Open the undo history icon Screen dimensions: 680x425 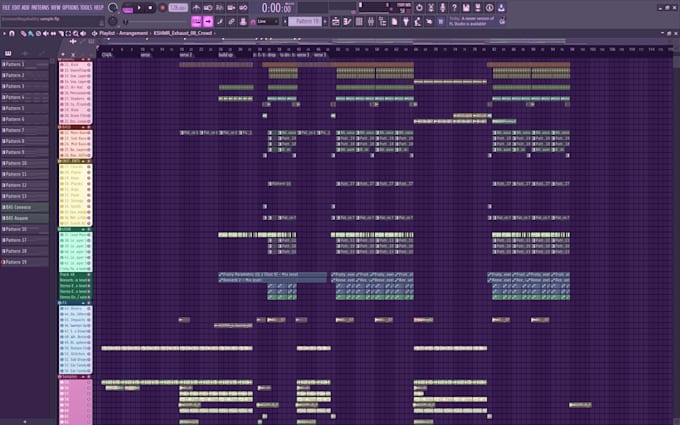(419, 8)
